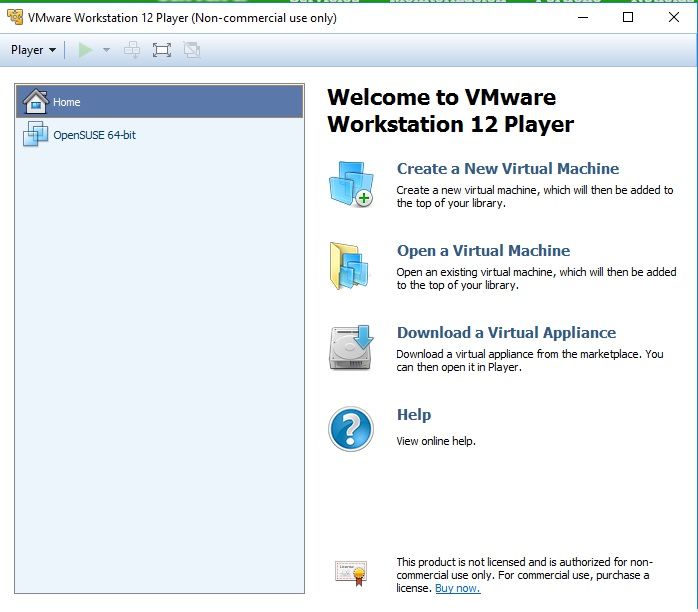This screenshot has height=612, width=698.
Task: Click the Download a Virtual Appliance disk icon
Action: coord(350,348)
